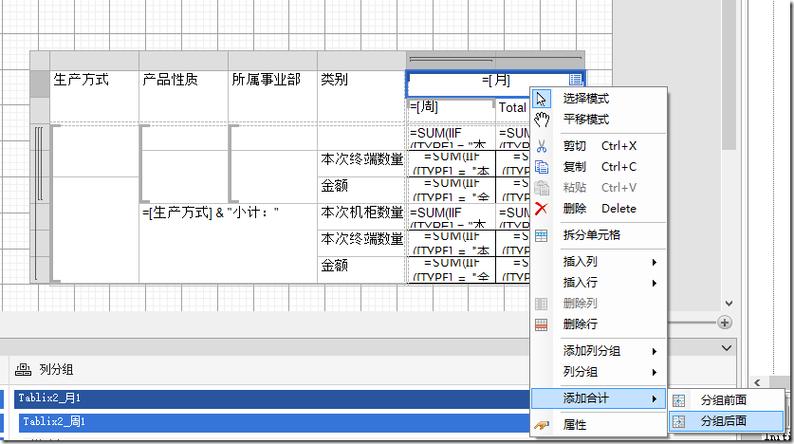Click the delete row icon
The height and width of the screenshot is (444, 794).
(x=541, y=324)
